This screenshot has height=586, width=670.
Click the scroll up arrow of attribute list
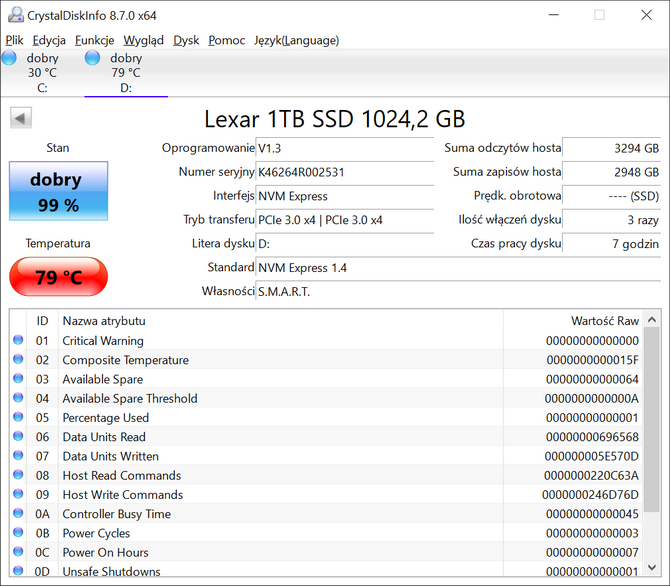[652, 319]
